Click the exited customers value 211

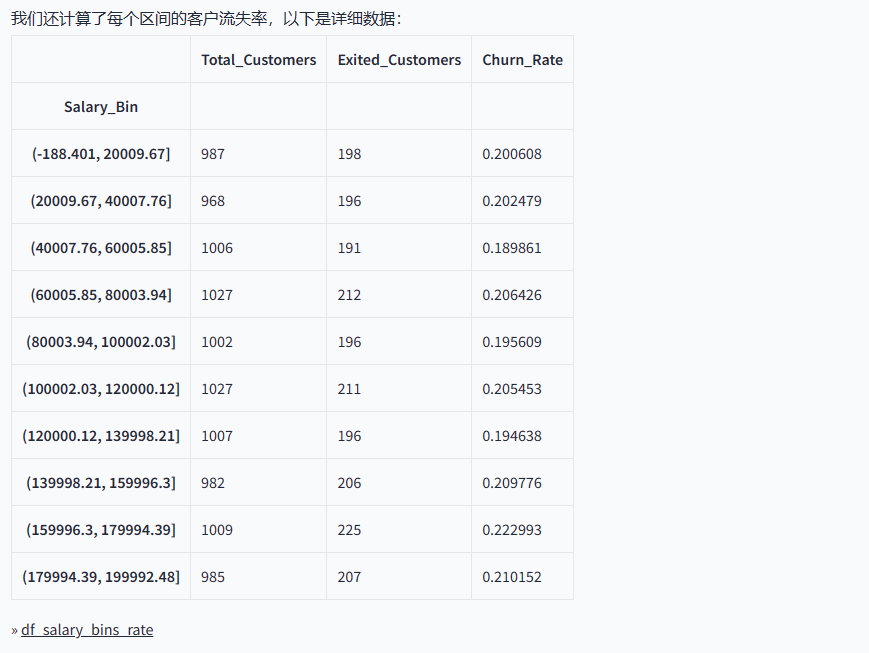(x=349, y=389)
